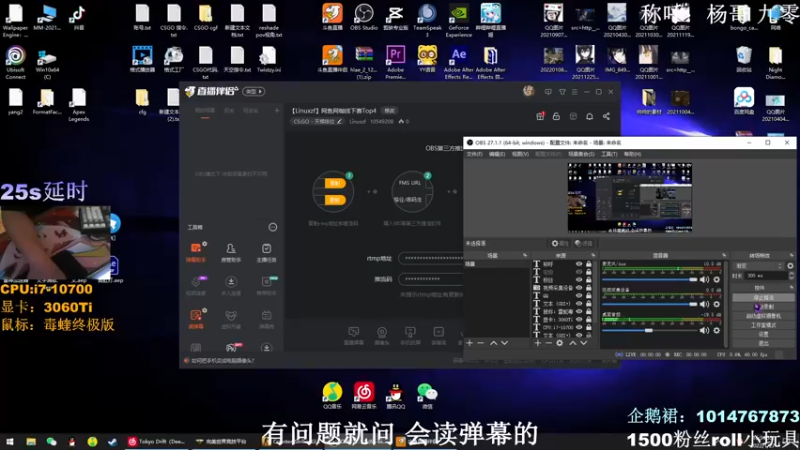800x450 pixels.
Task: Toggle visibility of 视频采集设备 source
Action: [x=579, y=288]
